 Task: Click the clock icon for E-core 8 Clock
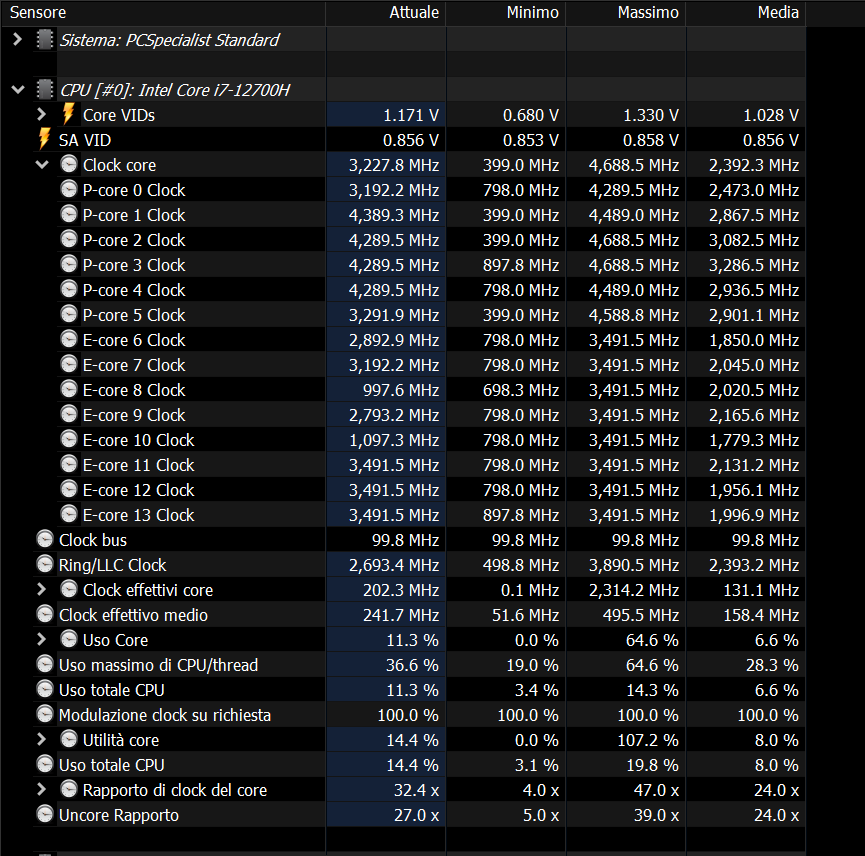pos(69,389)
